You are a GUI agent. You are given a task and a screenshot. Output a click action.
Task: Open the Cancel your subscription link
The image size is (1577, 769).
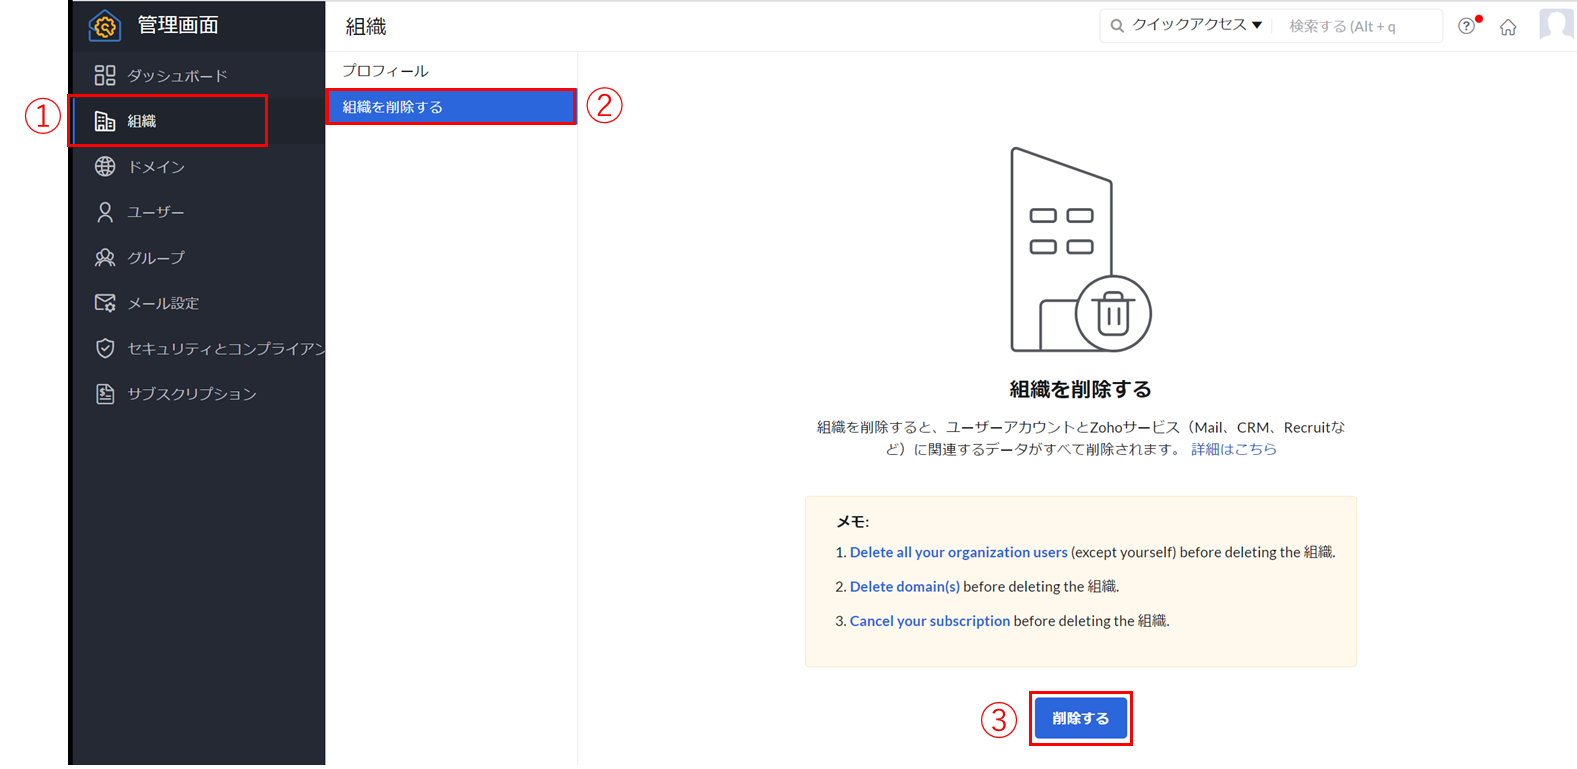929,621
